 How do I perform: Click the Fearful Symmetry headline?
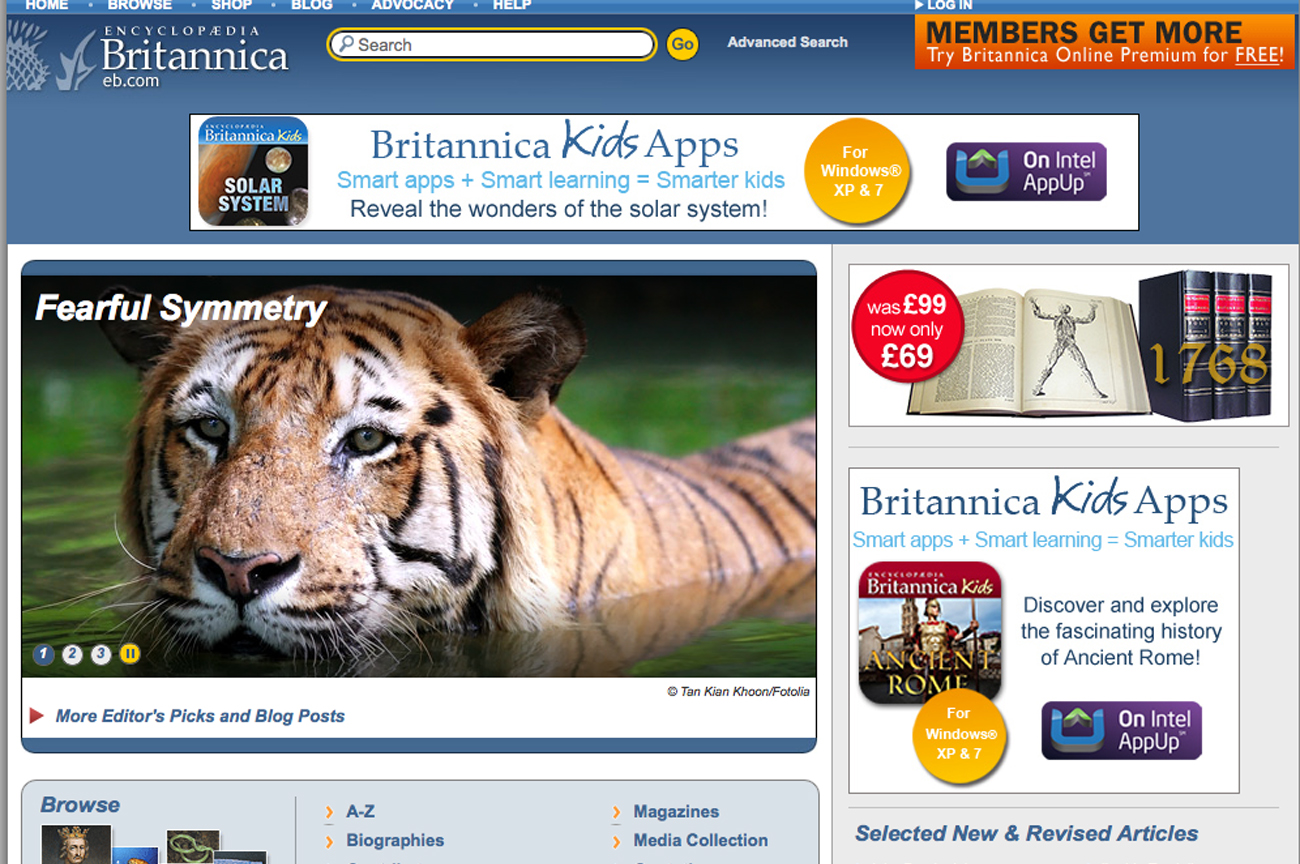(x=181, y=308)
